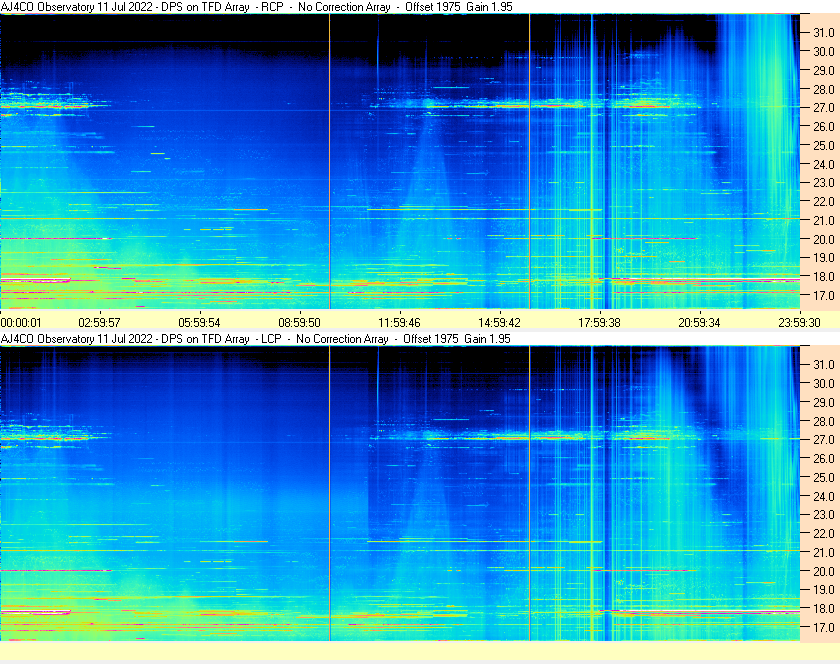The image size is (840, 664).
Task: Click the 23.0 frequency label on RCP panel
Action: coord(824,183)
